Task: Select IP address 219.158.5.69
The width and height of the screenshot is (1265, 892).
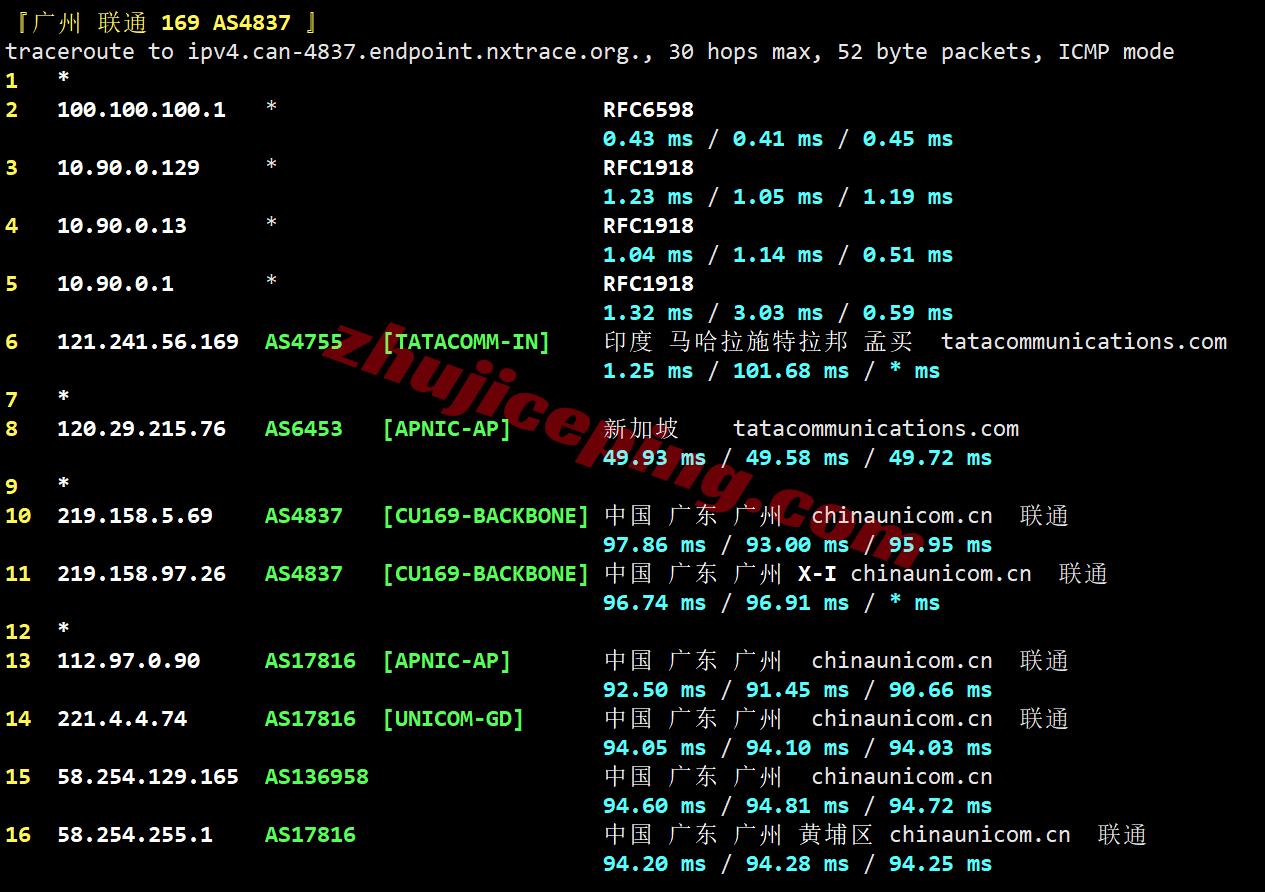Action: 135,516
